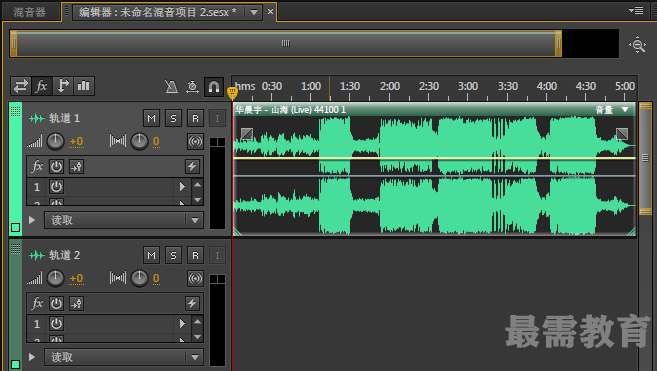Click Track 1 volume knob

(x=55, y=141)
